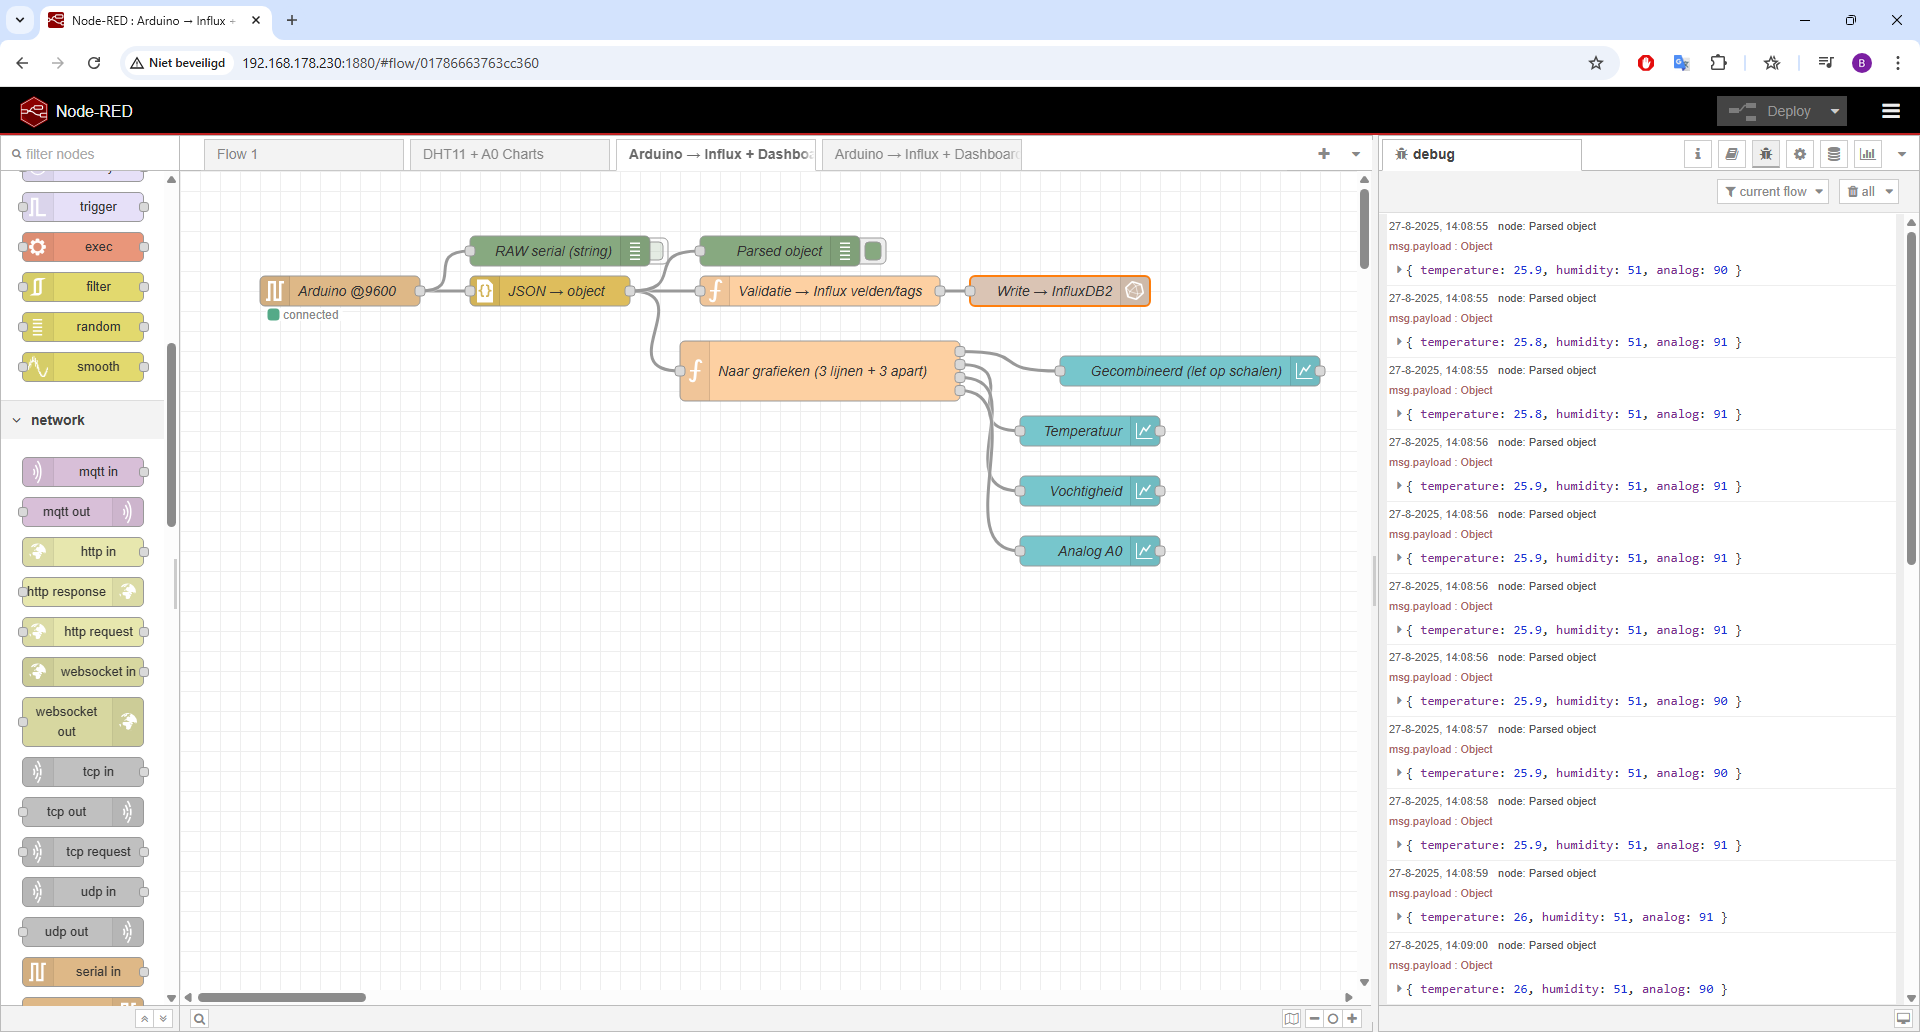Viewport: 1920px width, 1032px height.
Task: Toggle the navigator map icon
Action: pyautogui.click(x=1291, y=1019)
